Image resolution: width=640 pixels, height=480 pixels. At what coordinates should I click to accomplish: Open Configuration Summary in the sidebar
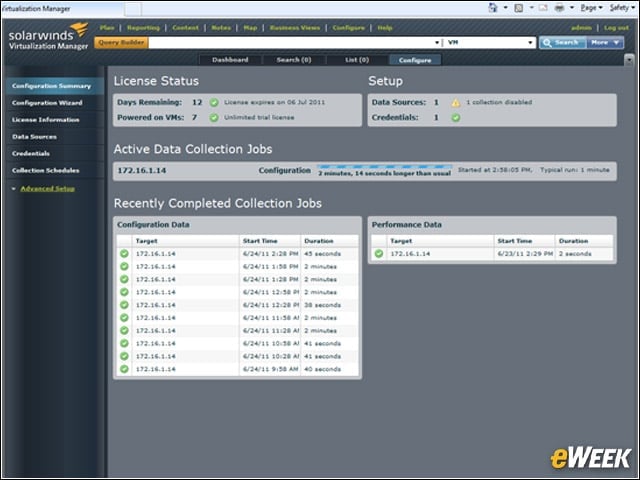55,86
